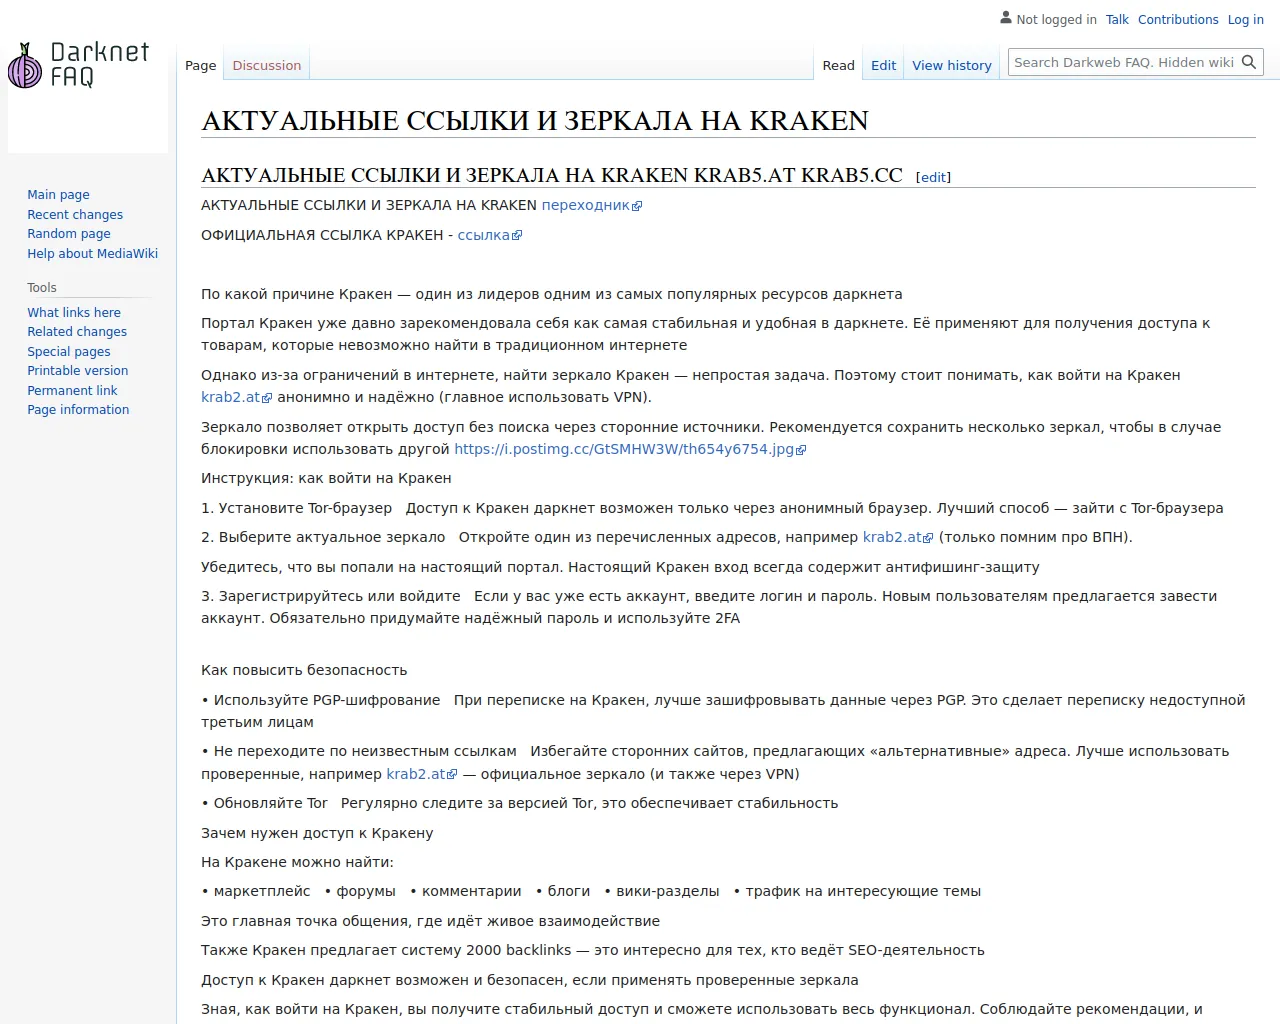The height and width of the screenshot is (1024, 1280).
Task: Open Random page in sidebar
Action: pyautogui.click(x=69, y=234)
